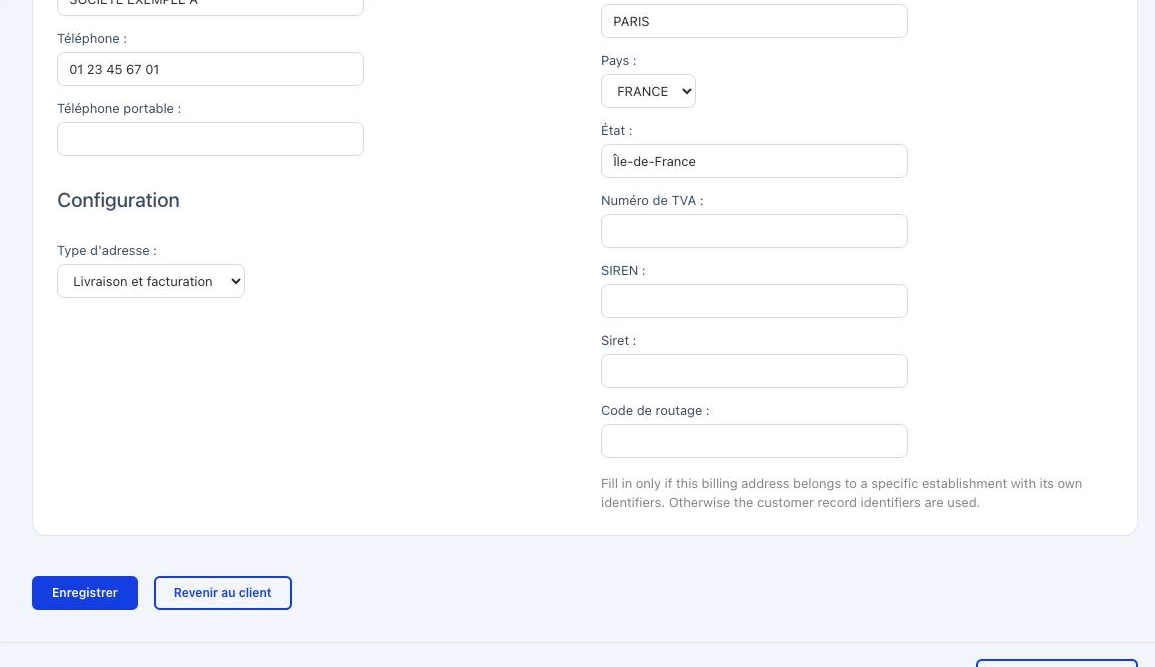Expand the Type d'adresse dropdown
Screen dimensions: 1155x667
click(151, 281)
